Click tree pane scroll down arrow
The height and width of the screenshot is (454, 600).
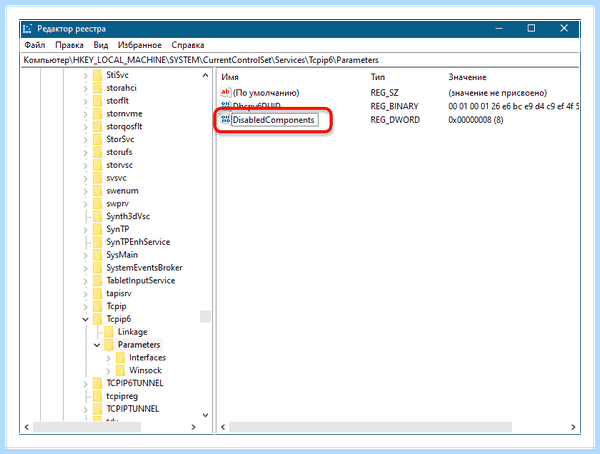click(x=205, y=415)
